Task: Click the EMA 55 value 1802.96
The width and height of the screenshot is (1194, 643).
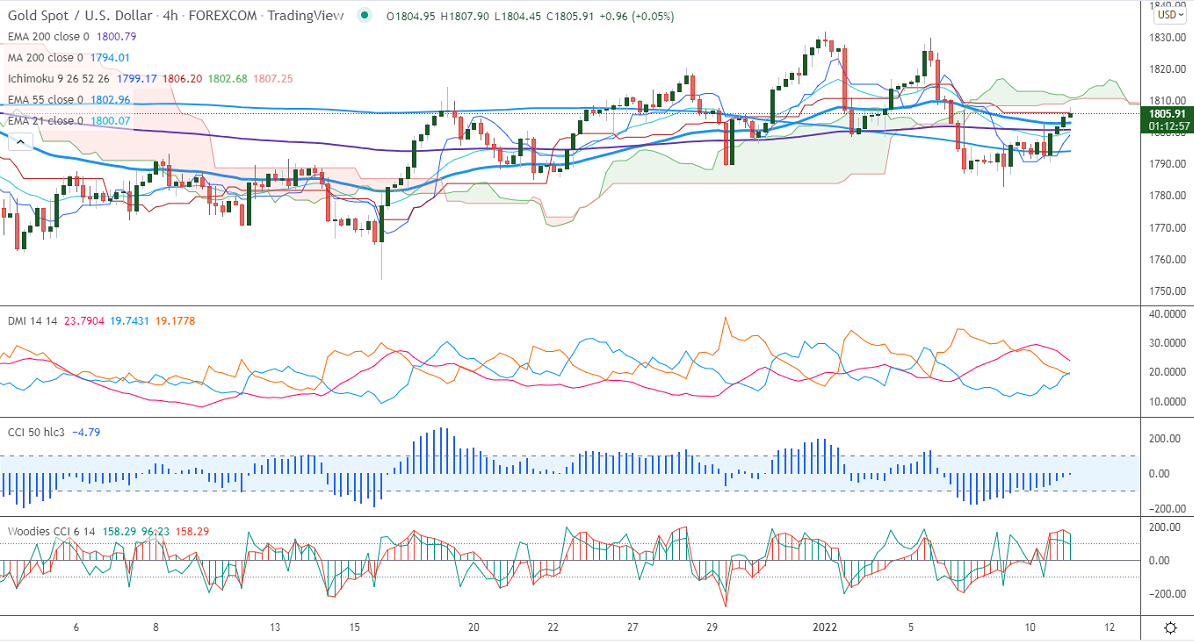Action: pyautogui.click(x=110, y=100)
